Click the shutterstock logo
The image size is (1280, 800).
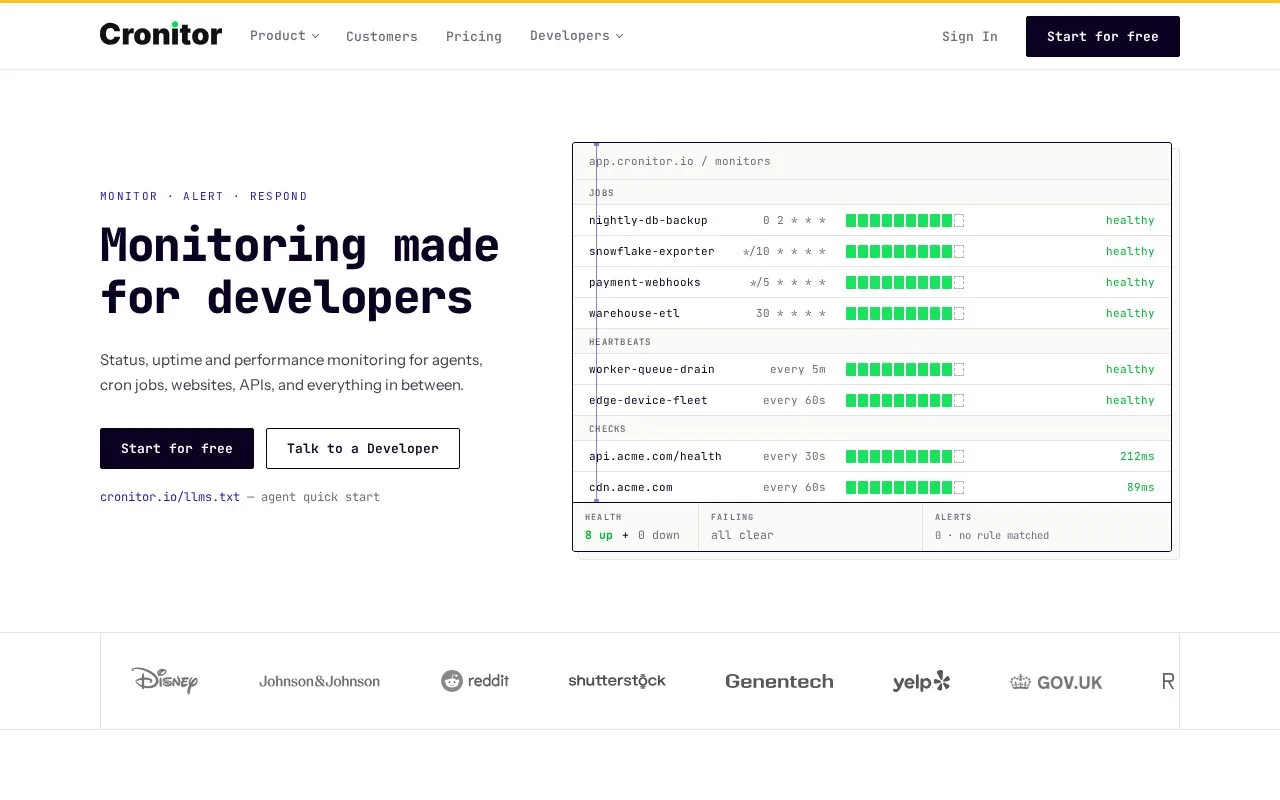tap(617, 681)
